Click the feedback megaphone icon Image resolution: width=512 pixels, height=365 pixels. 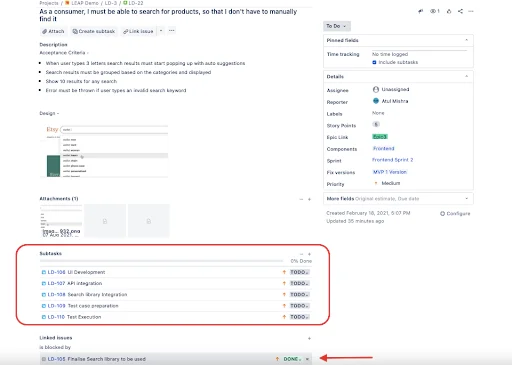pos(421,11)
